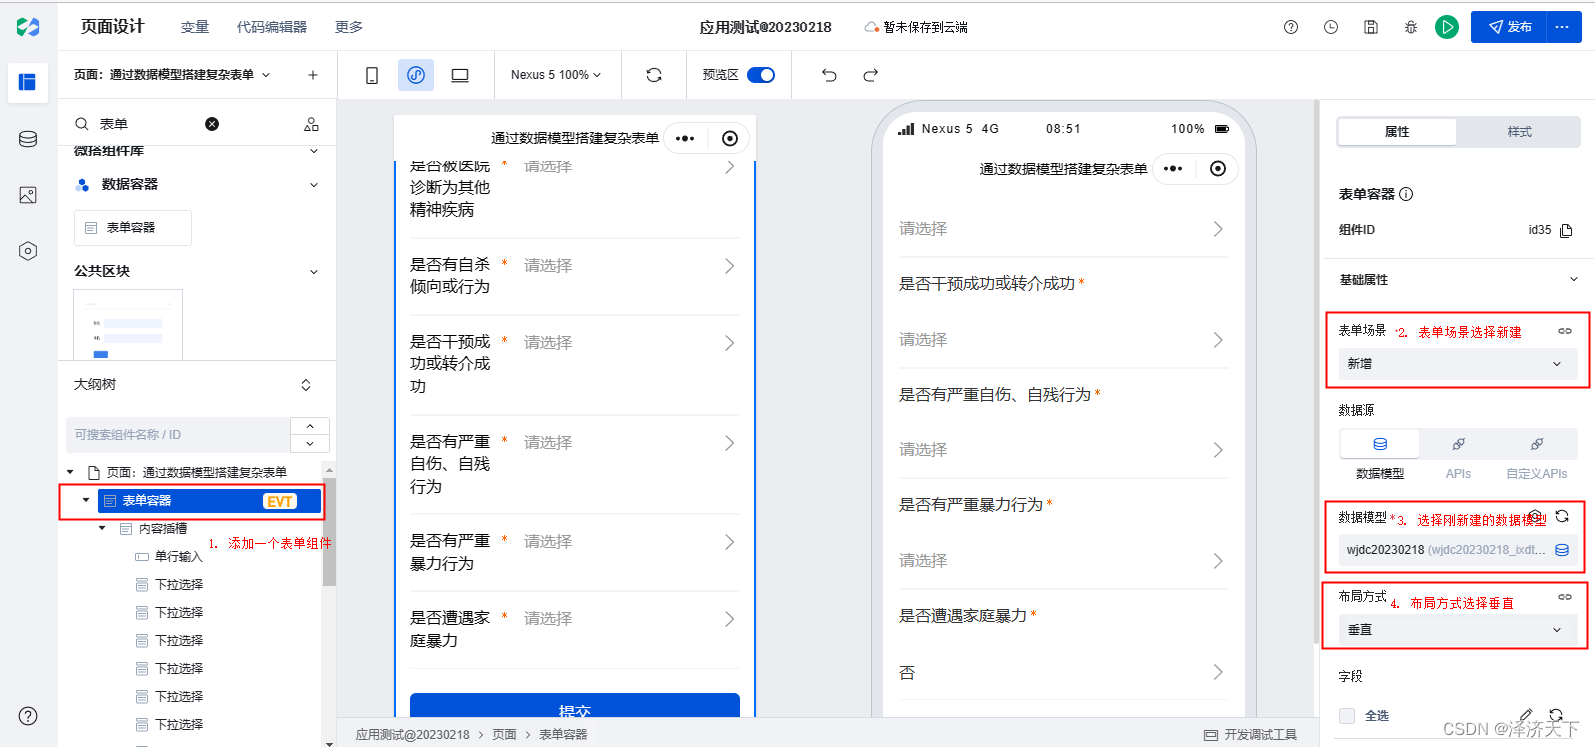Viewport: 1595px width, 747px height.
Task: Redo the last action
Action: [871, 75]
